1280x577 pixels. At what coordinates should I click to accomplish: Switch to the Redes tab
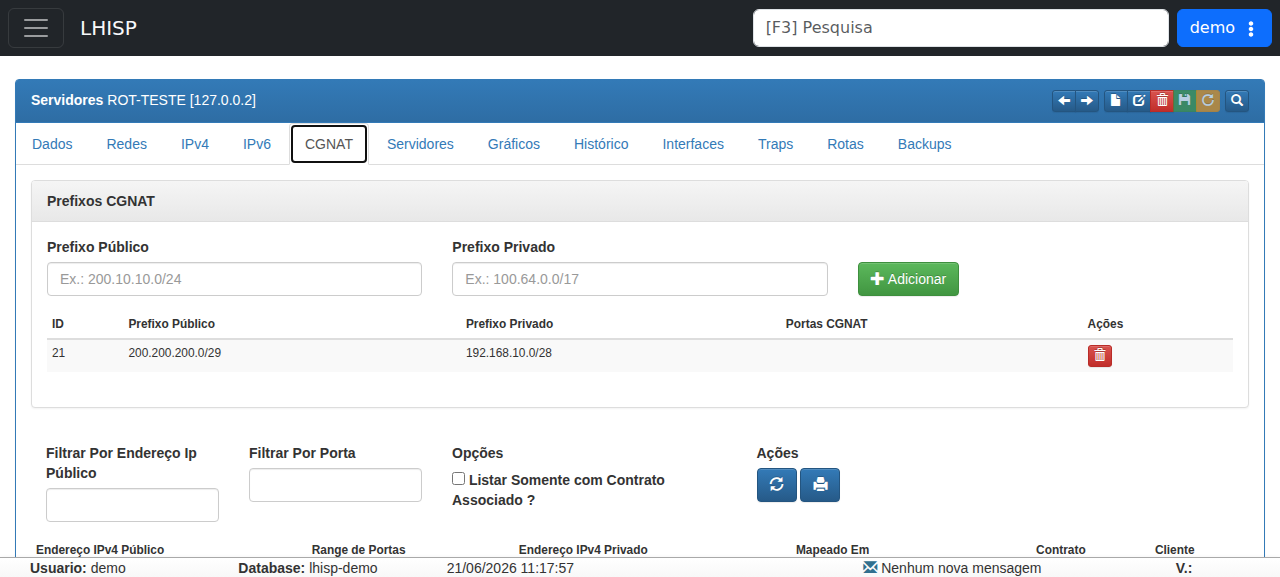tap(127, 144)
